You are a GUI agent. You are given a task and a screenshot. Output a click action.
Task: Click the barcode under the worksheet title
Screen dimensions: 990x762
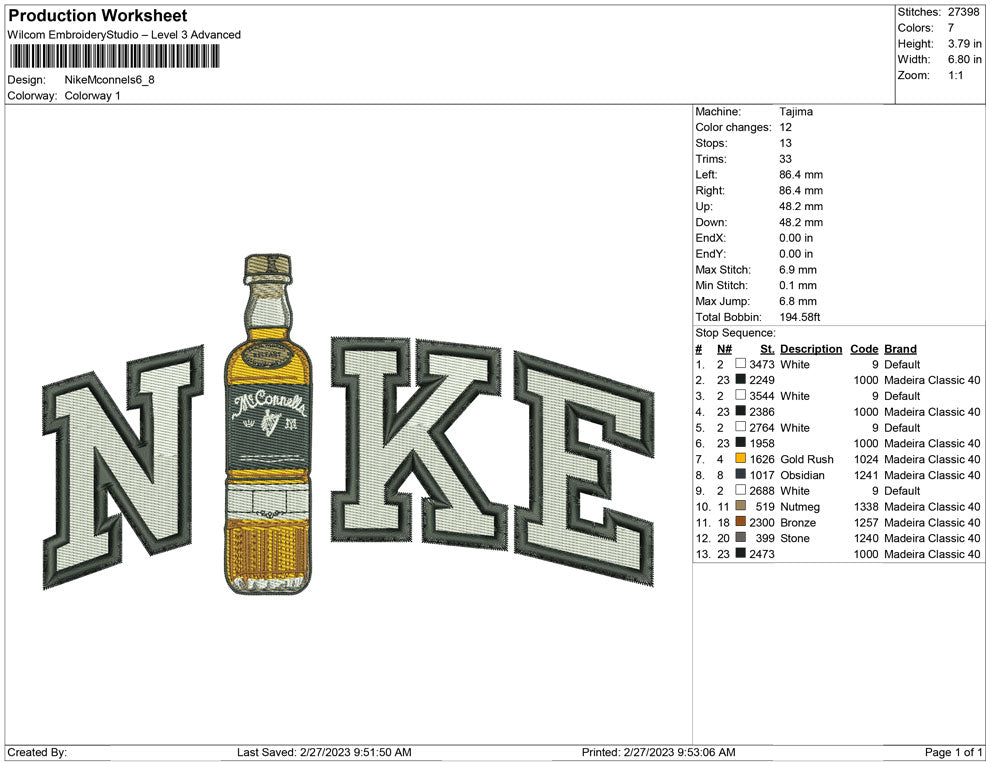114,56
